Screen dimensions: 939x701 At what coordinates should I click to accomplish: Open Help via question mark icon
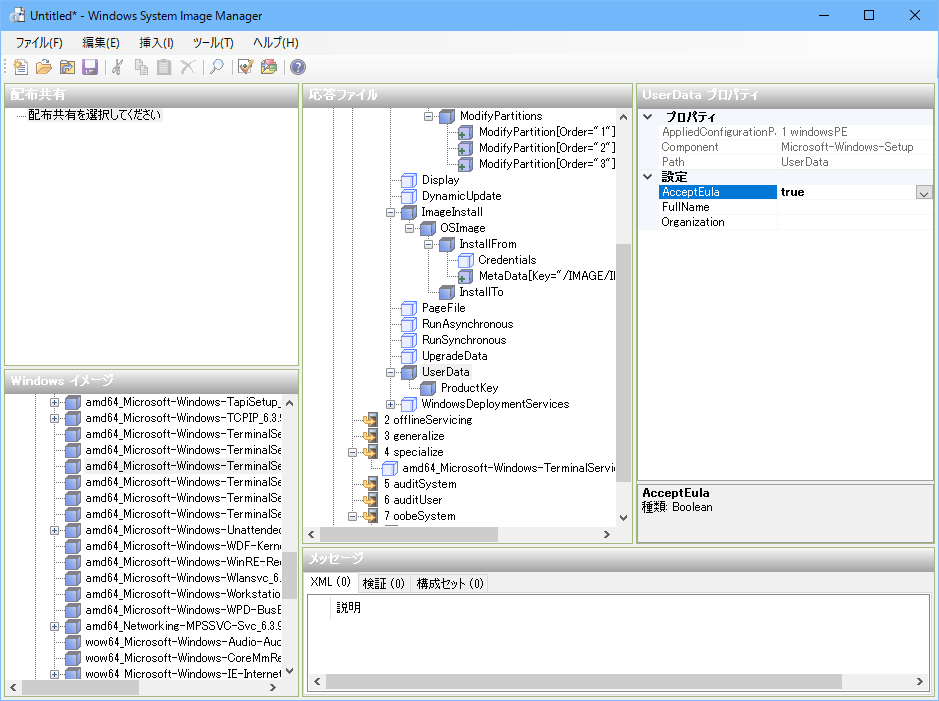click(298, 67)
